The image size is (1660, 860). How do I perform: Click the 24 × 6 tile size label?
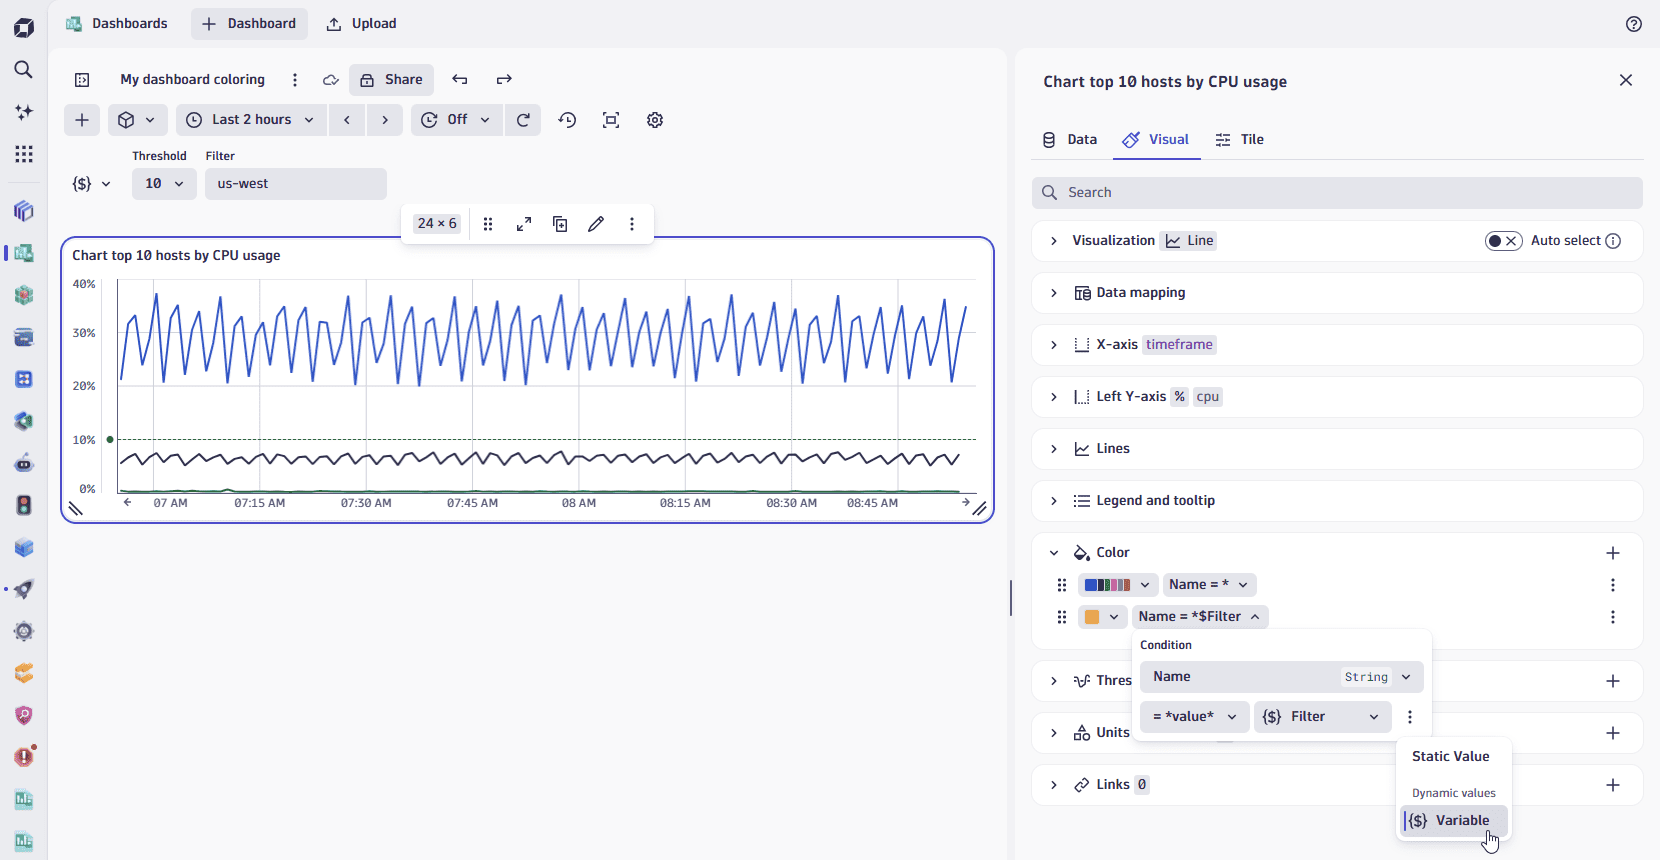(437, 224)
